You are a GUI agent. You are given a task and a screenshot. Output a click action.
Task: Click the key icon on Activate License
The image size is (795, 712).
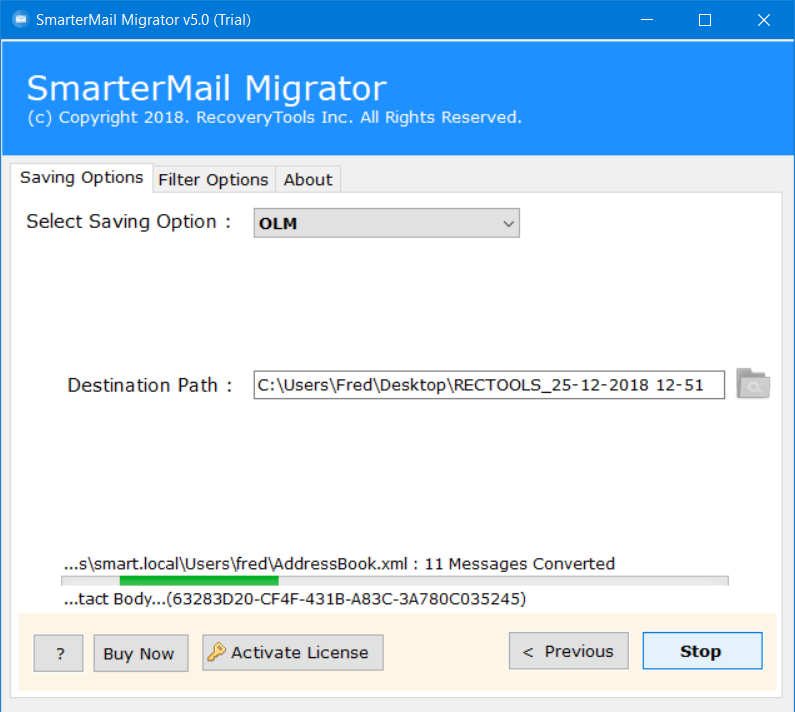pos(216,652)
